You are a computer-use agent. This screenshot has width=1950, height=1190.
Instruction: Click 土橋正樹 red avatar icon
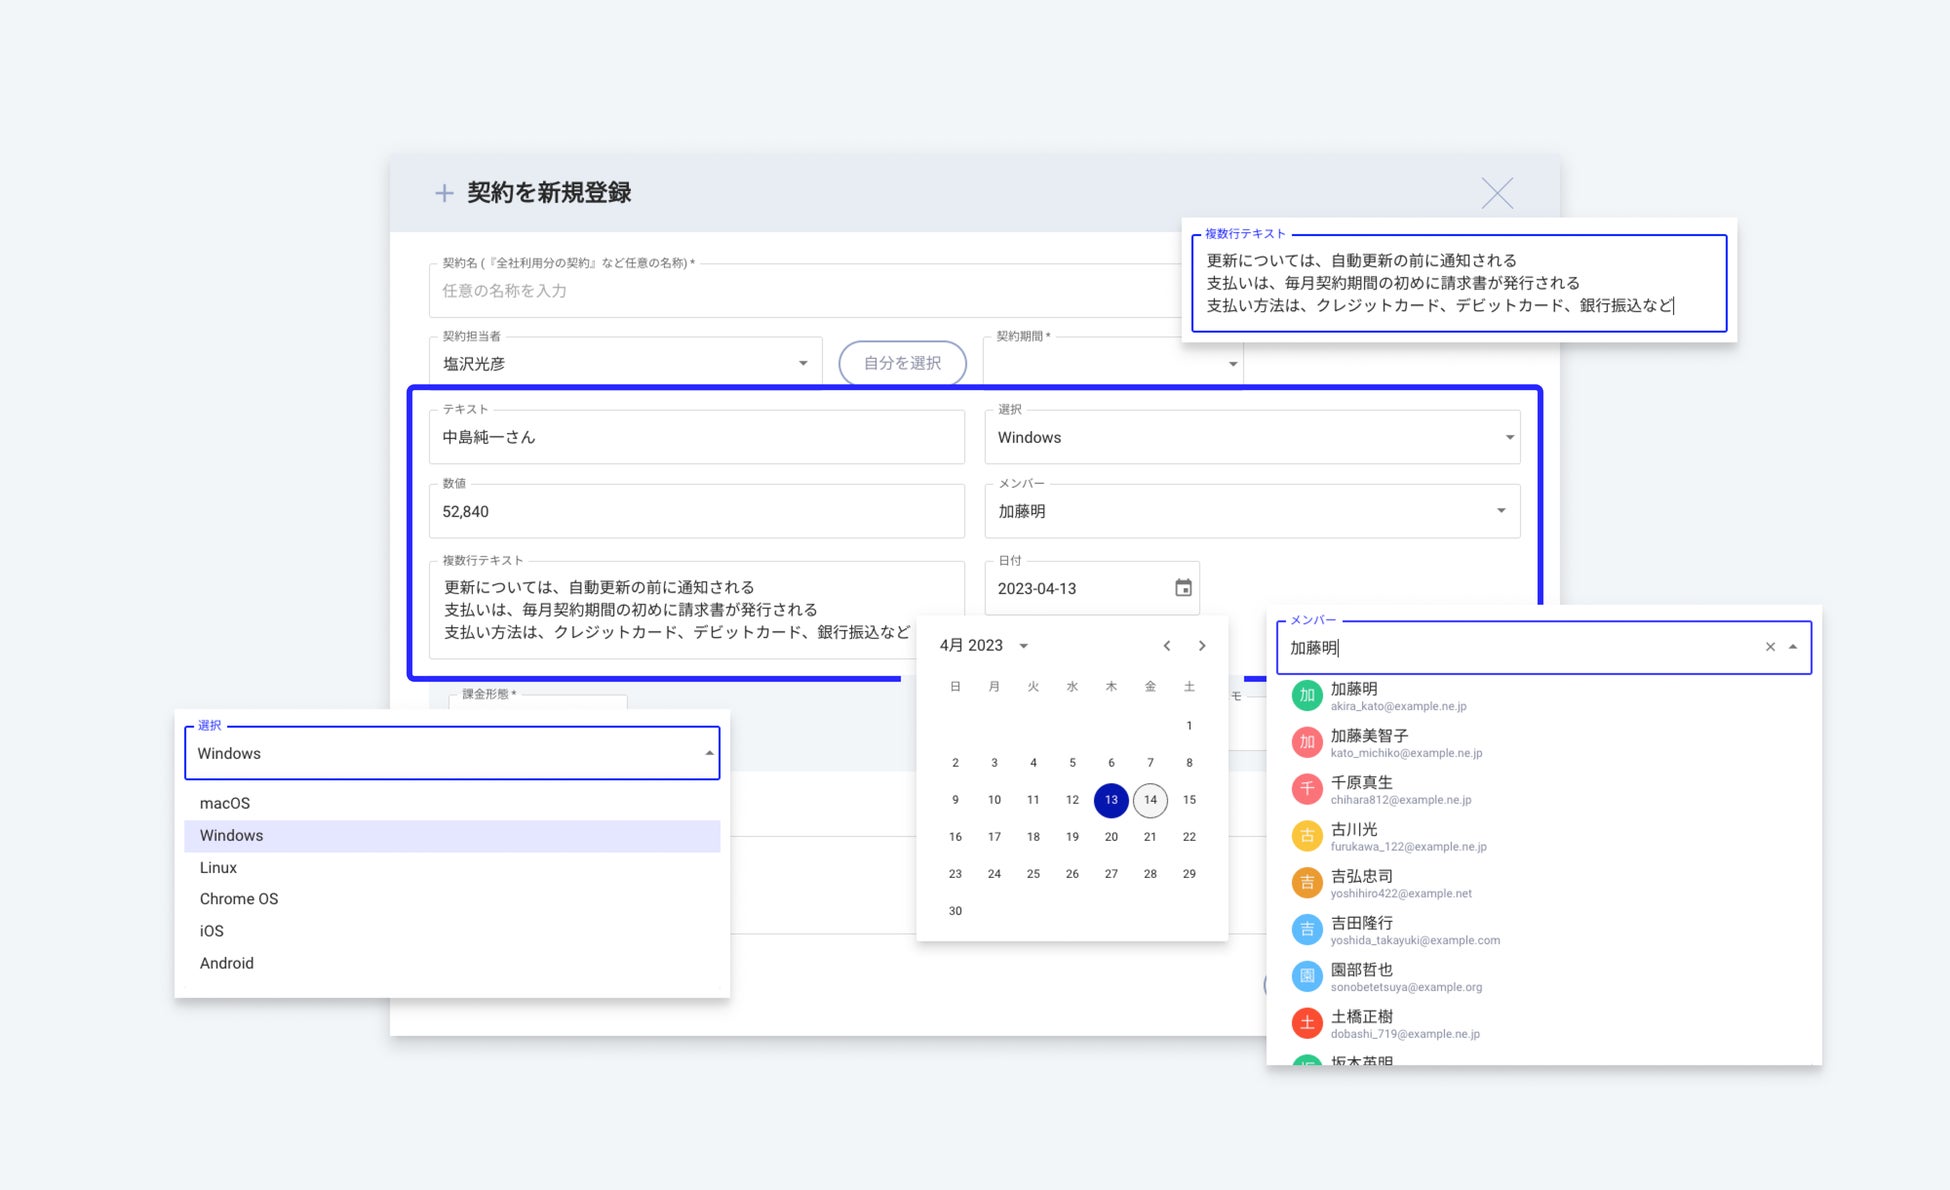[x=1306, y=1023]
